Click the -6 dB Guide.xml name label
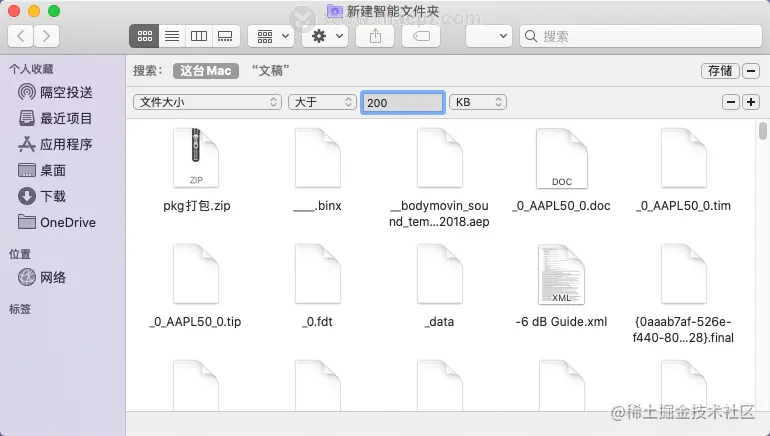The image size is (770, 436). (x=561, y=322)
